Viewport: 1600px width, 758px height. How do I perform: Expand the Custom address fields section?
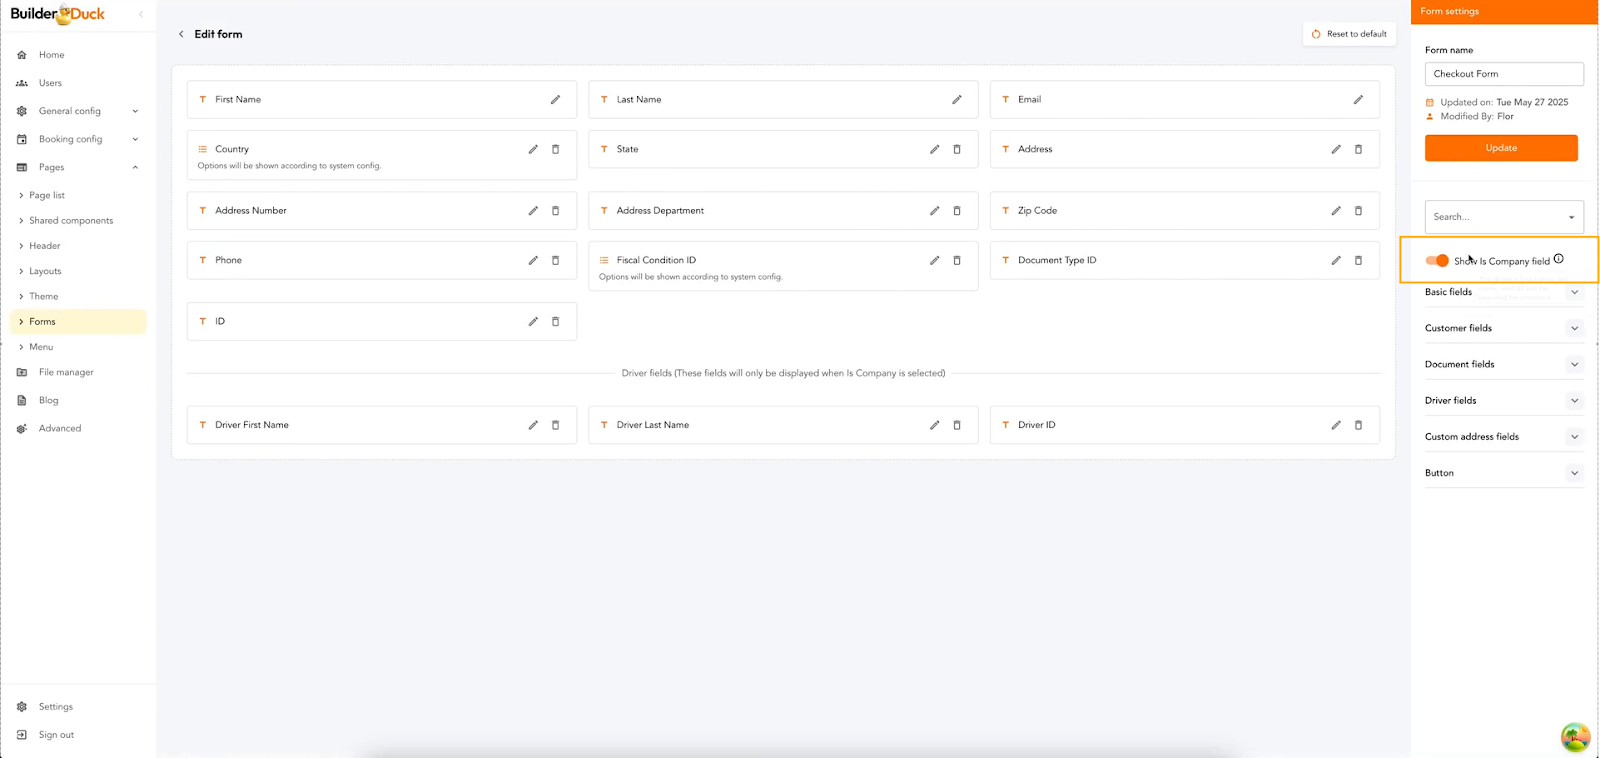(x=1574, y=437)
